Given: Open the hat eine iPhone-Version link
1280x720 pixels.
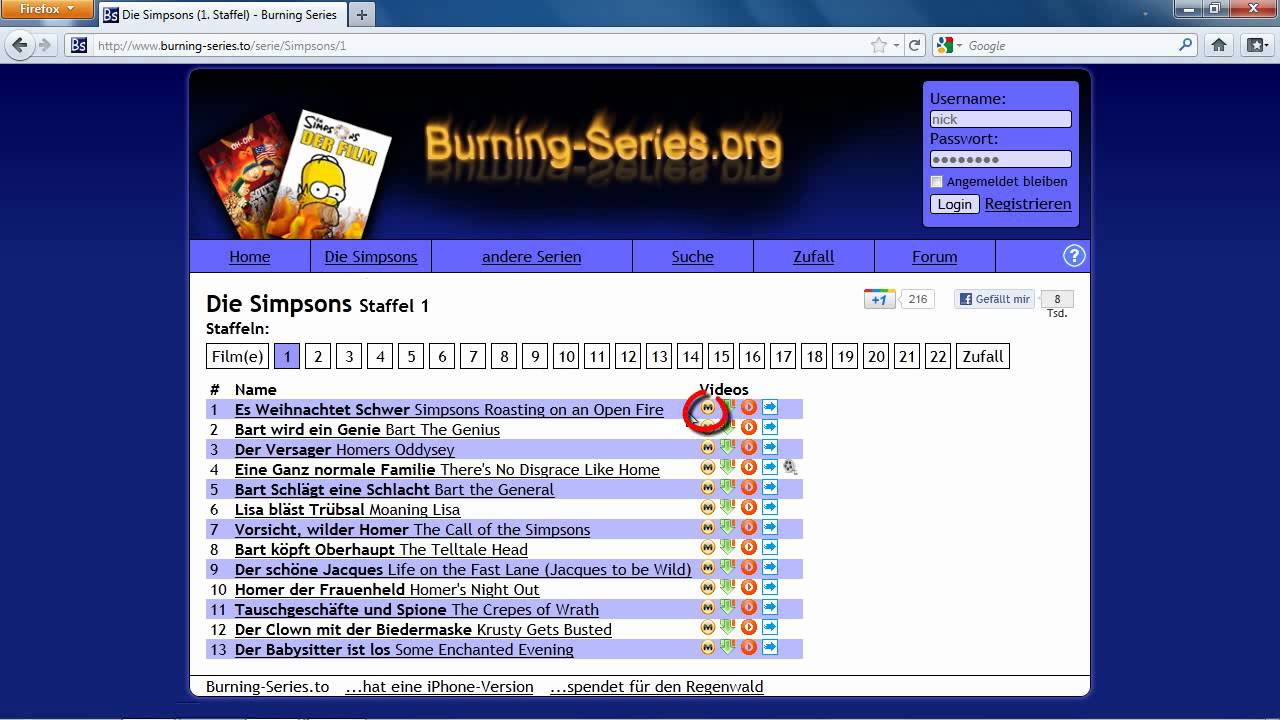Looking at the screenshot, I should 439,687.
